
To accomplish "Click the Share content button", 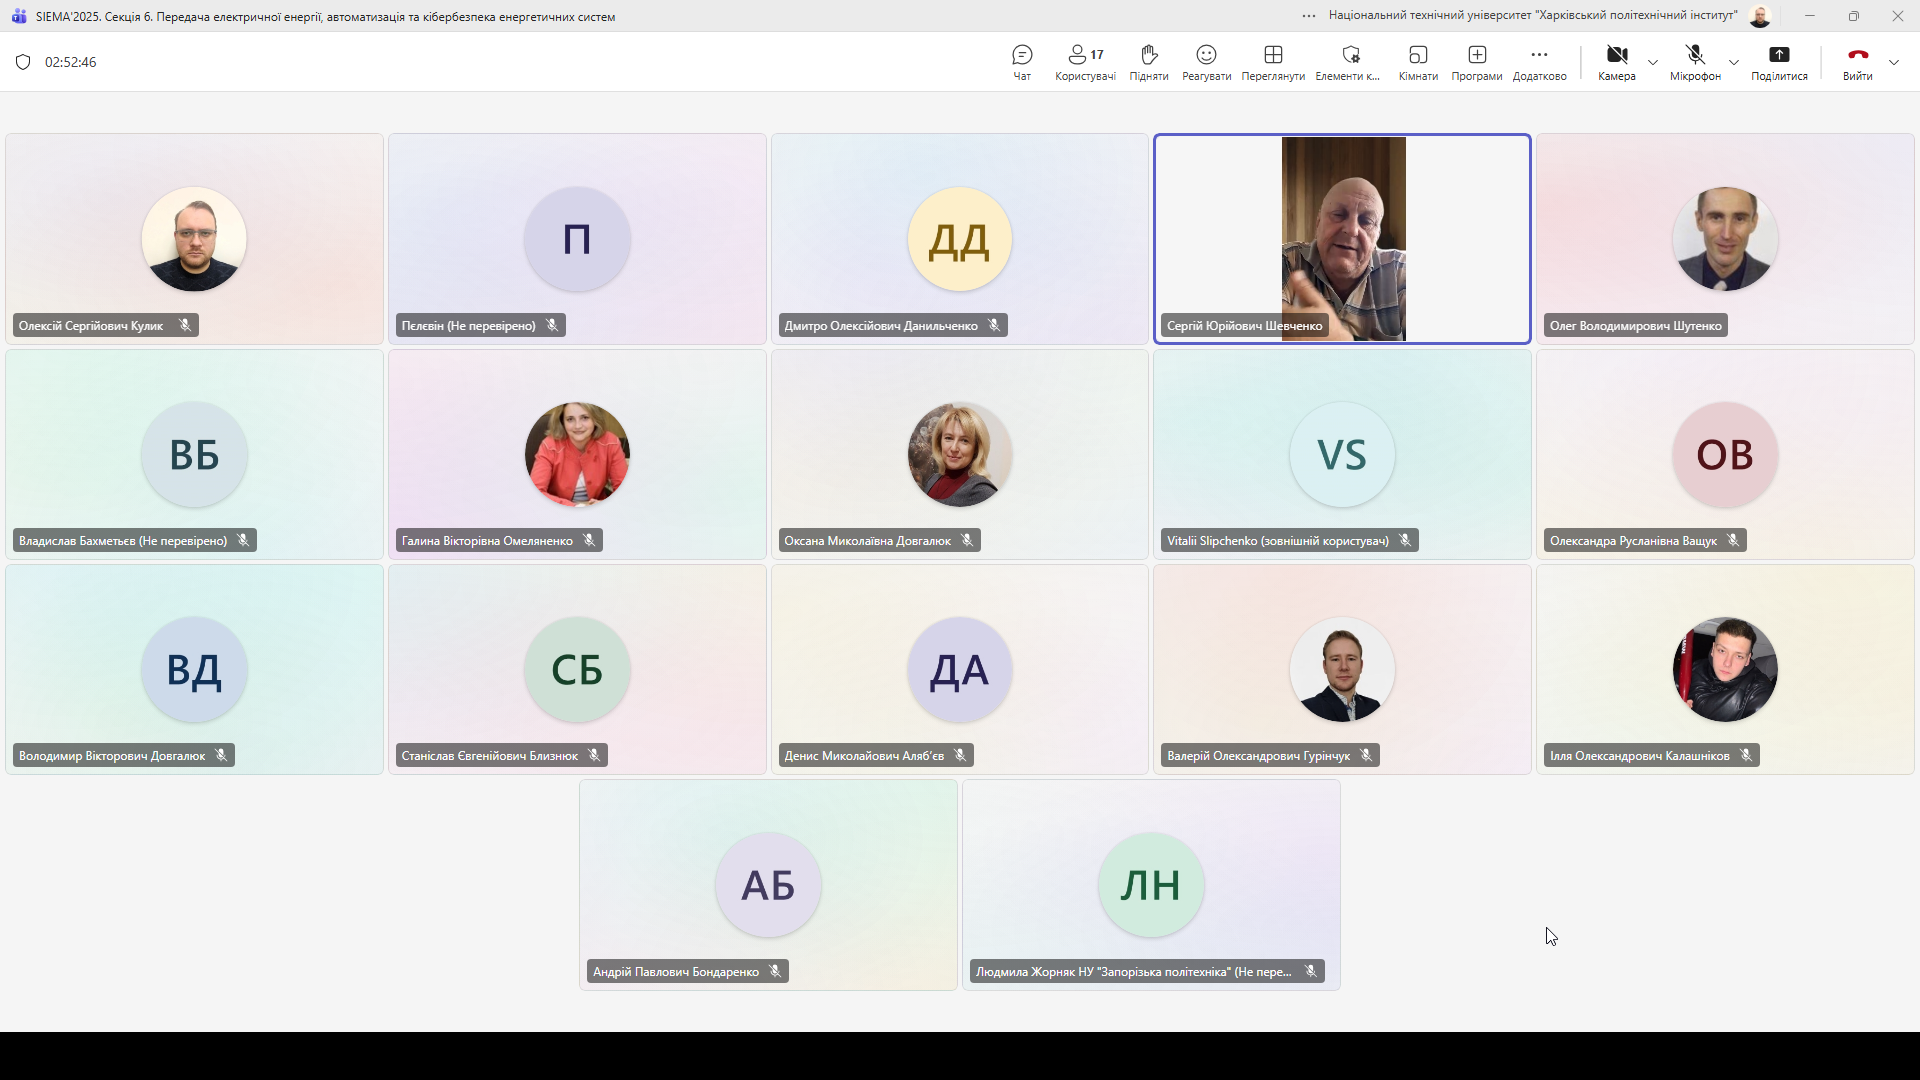I will 1779,62.
